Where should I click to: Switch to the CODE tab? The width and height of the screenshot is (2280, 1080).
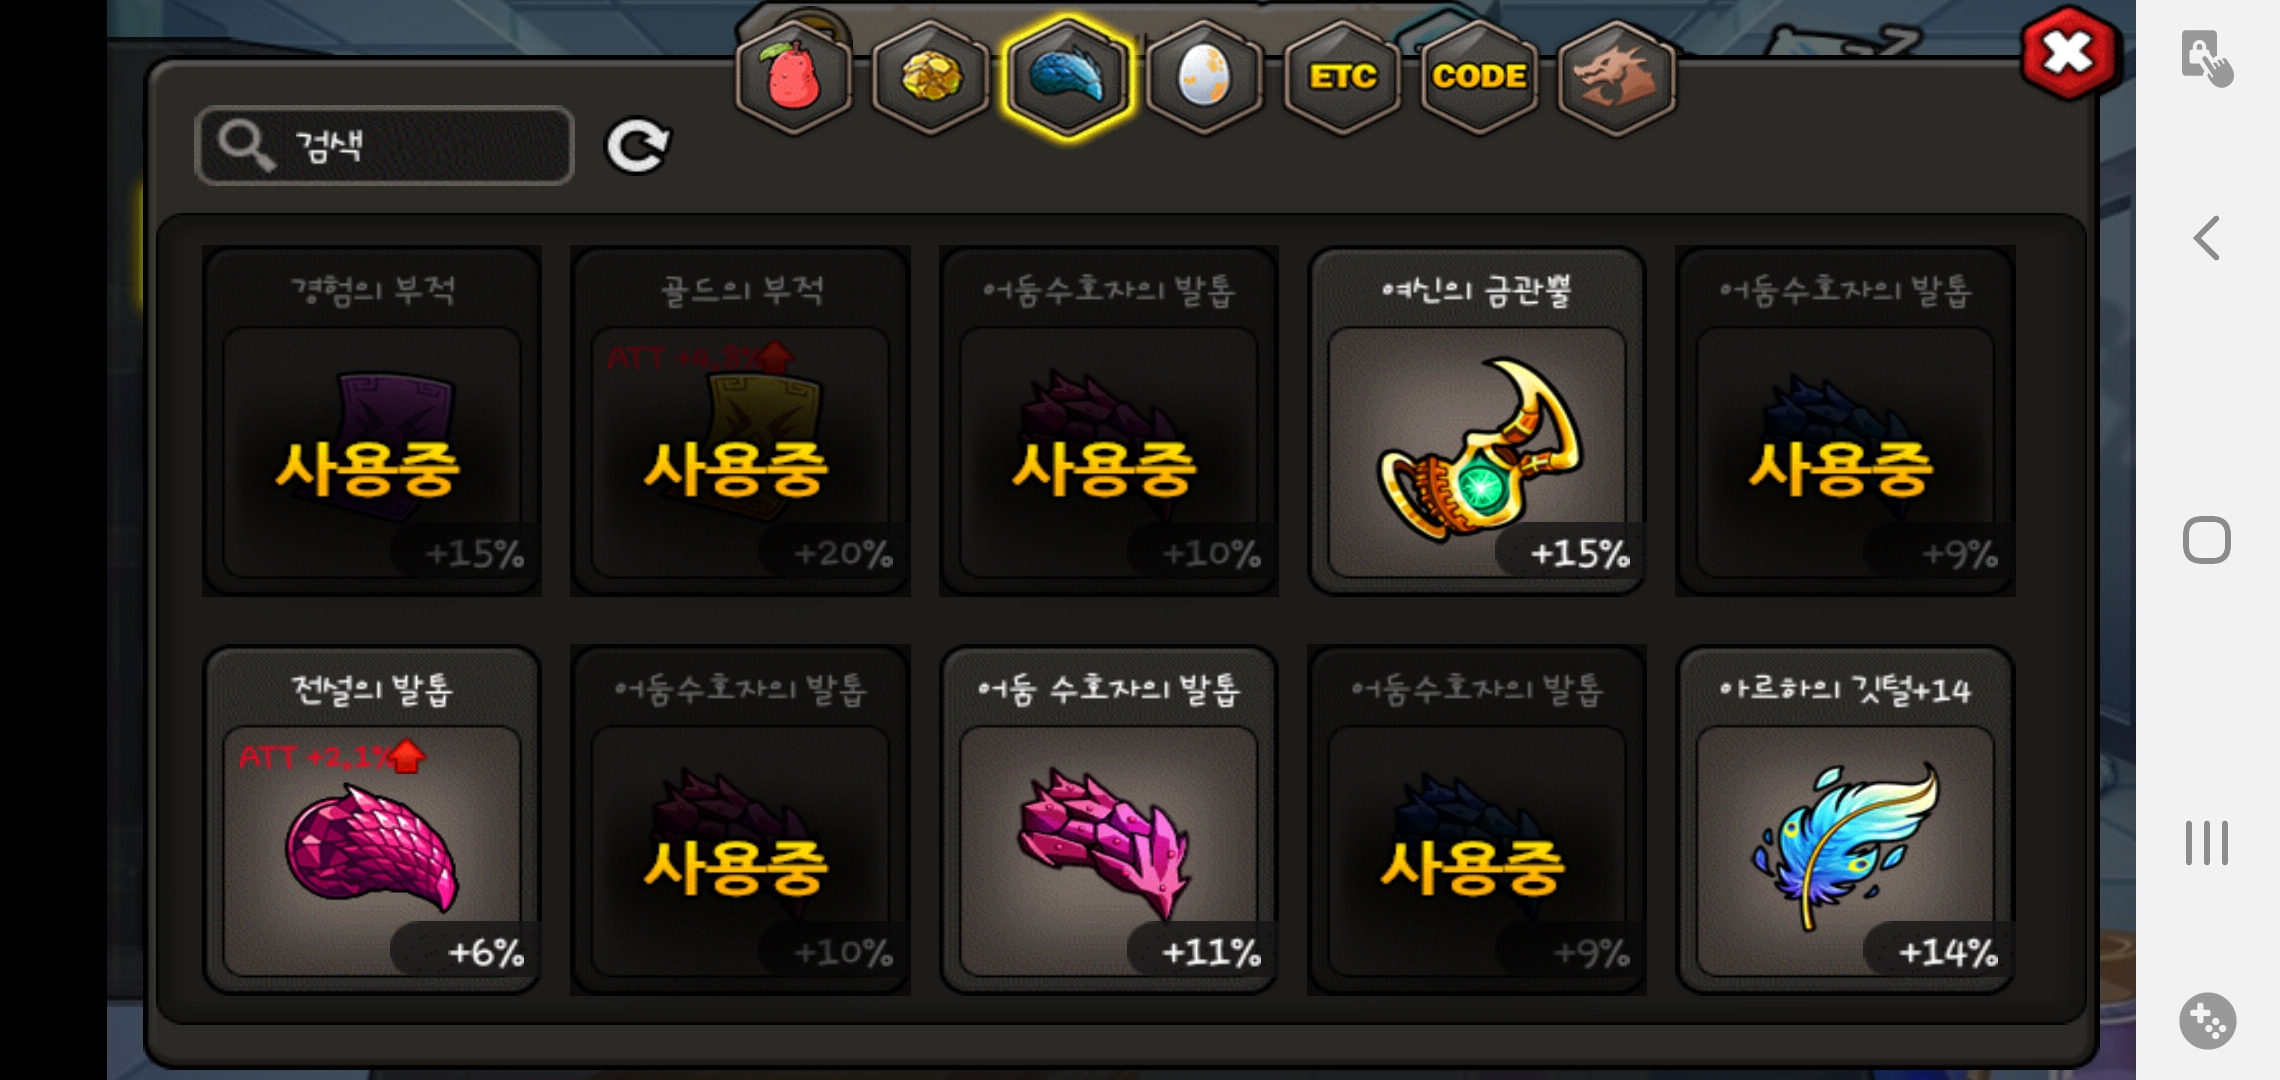[1479, 78]
